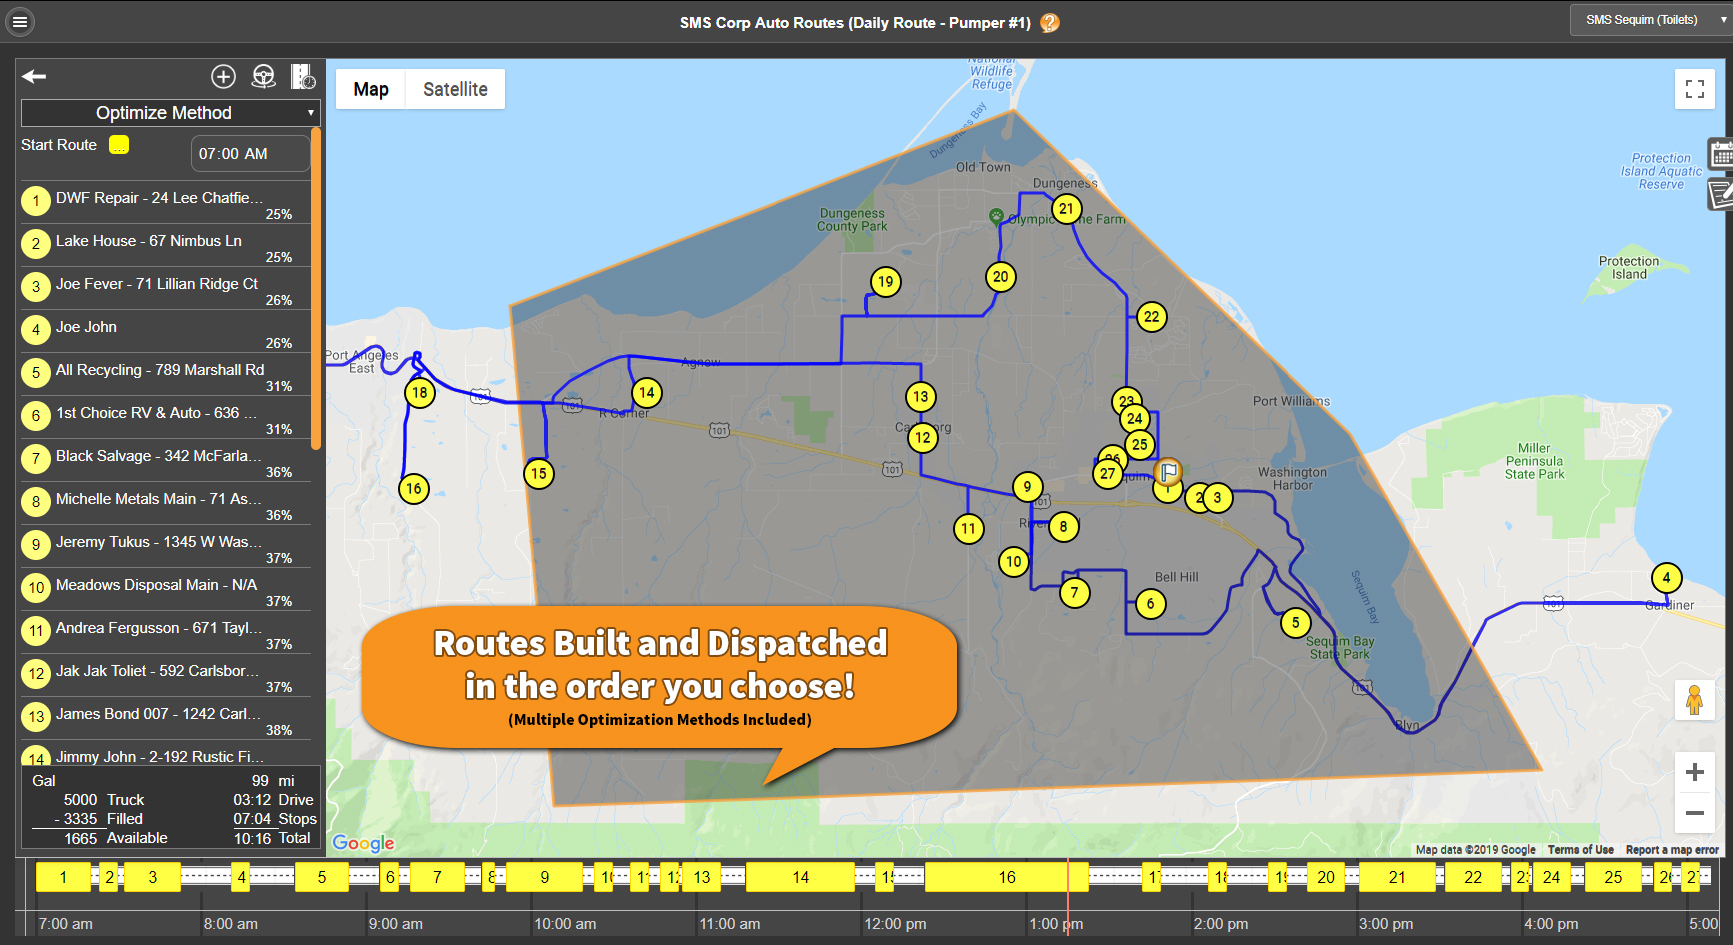Image resolution: width=1733 pixels, height=945 pixels.
Task: Click the yellow Start Route color swatch
Action: pos(119,145)
